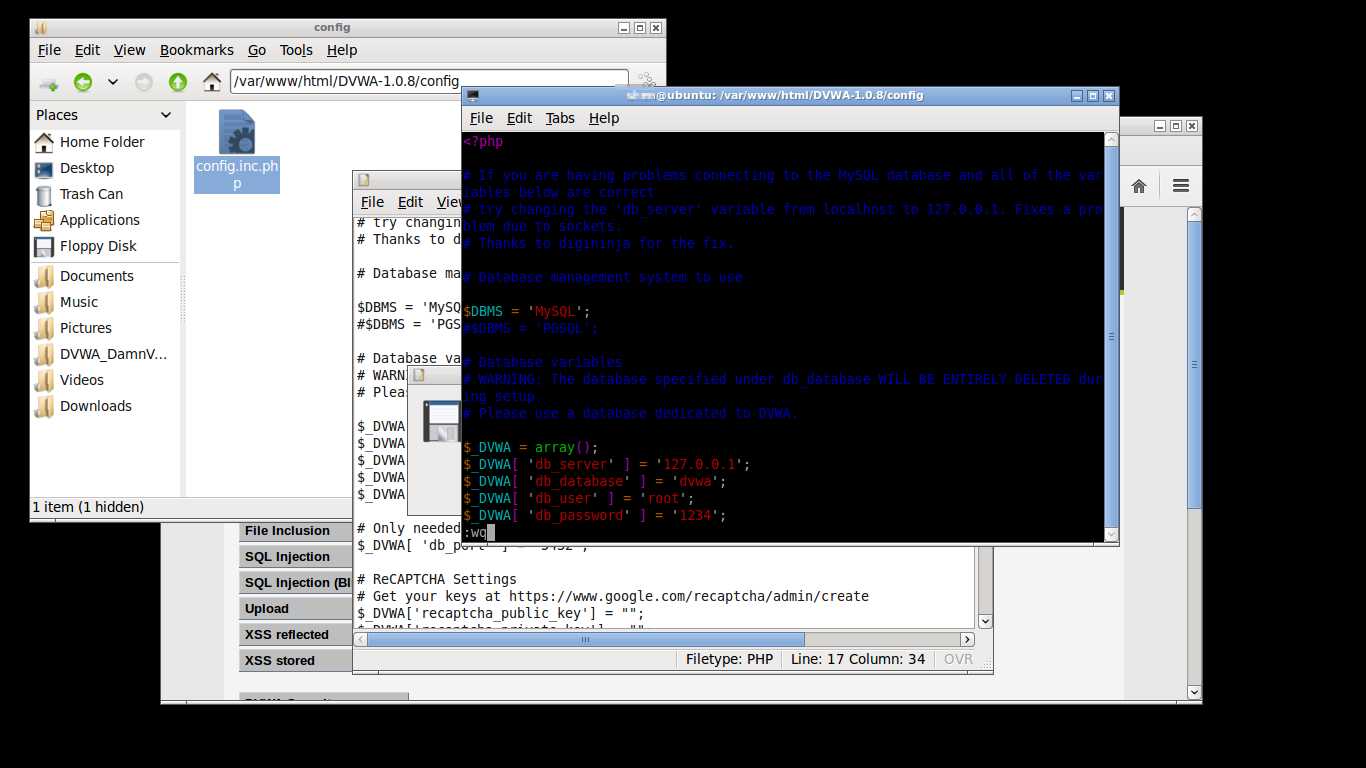The width and height of the screenshot is (1366, 768).
Task: Click terminal scrollbar down arrow
Action: pyautogui.click(x=1110, y=535)
